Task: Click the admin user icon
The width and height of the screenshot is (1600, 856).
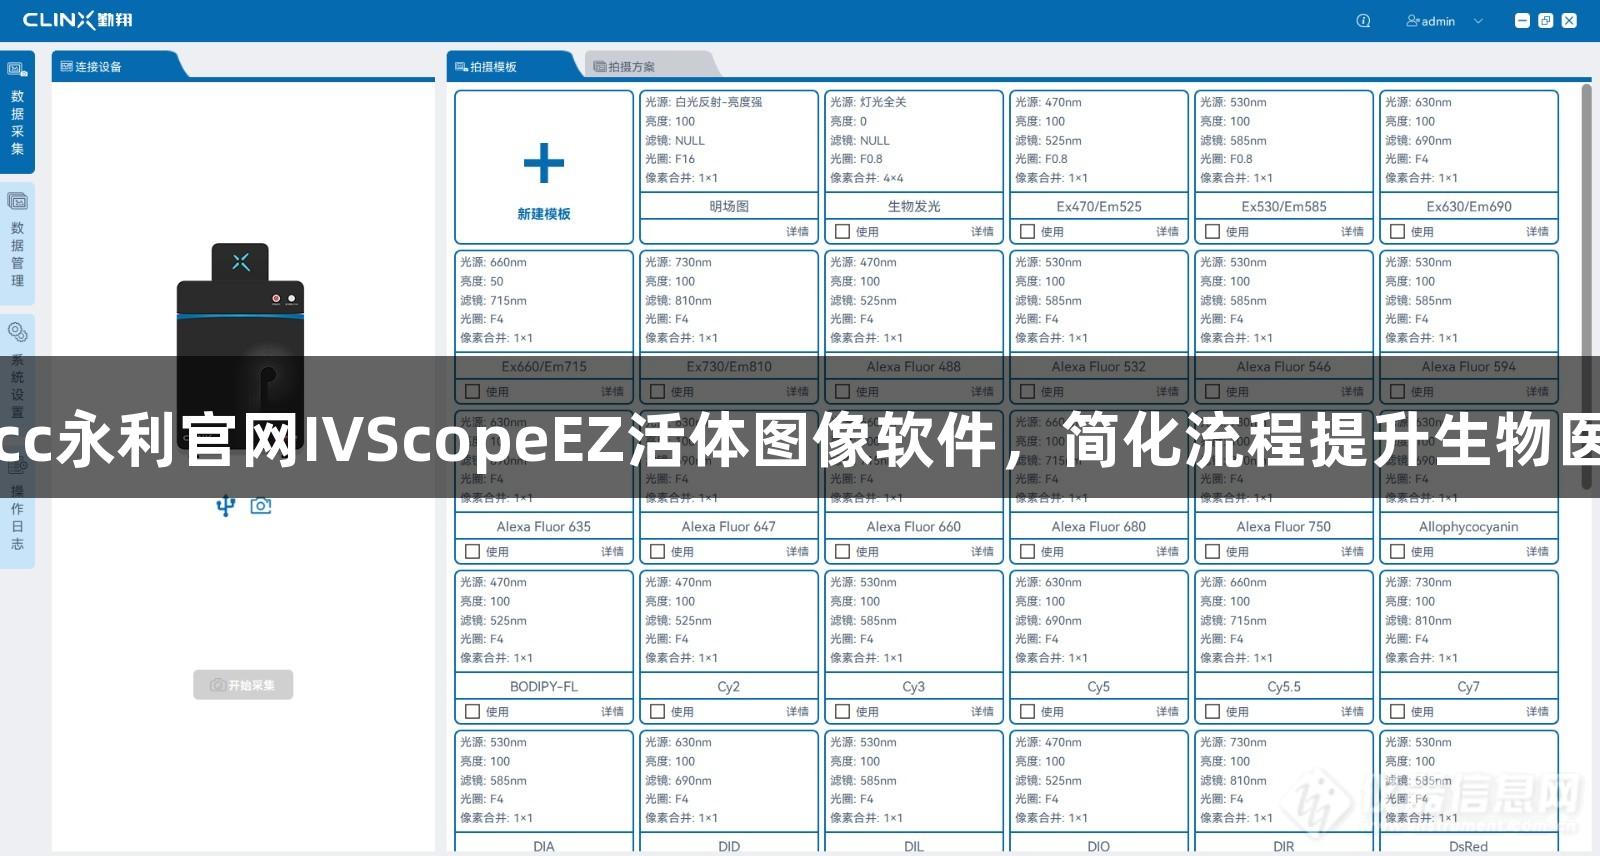Action: 1412,21
